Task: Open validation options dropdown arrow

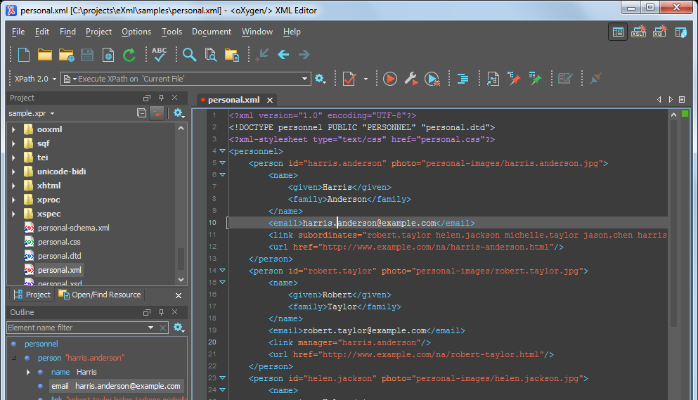Action: 365,79
